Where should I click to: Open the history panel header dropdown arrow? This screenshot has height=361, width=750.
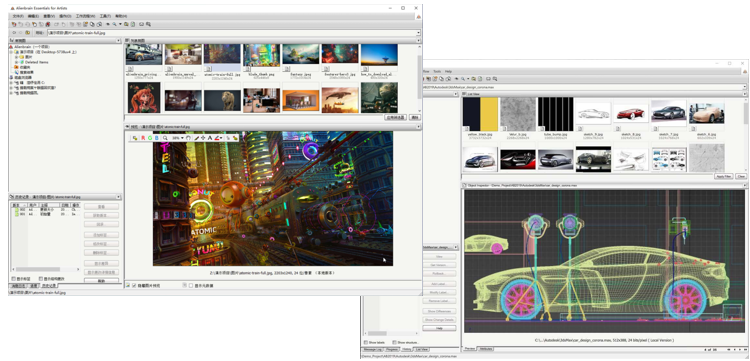pos(118,197)
